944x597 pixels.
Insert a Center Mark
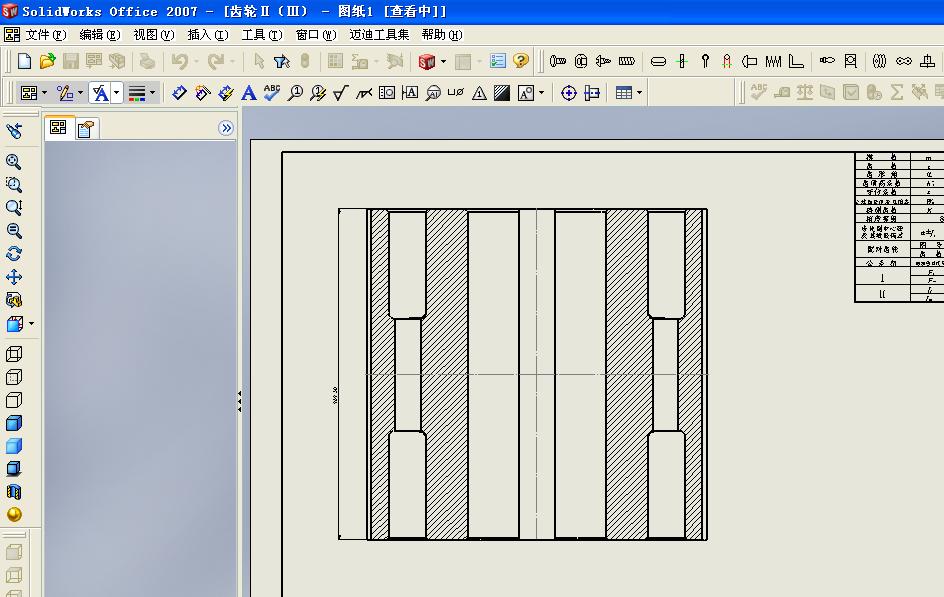point(568,93)
